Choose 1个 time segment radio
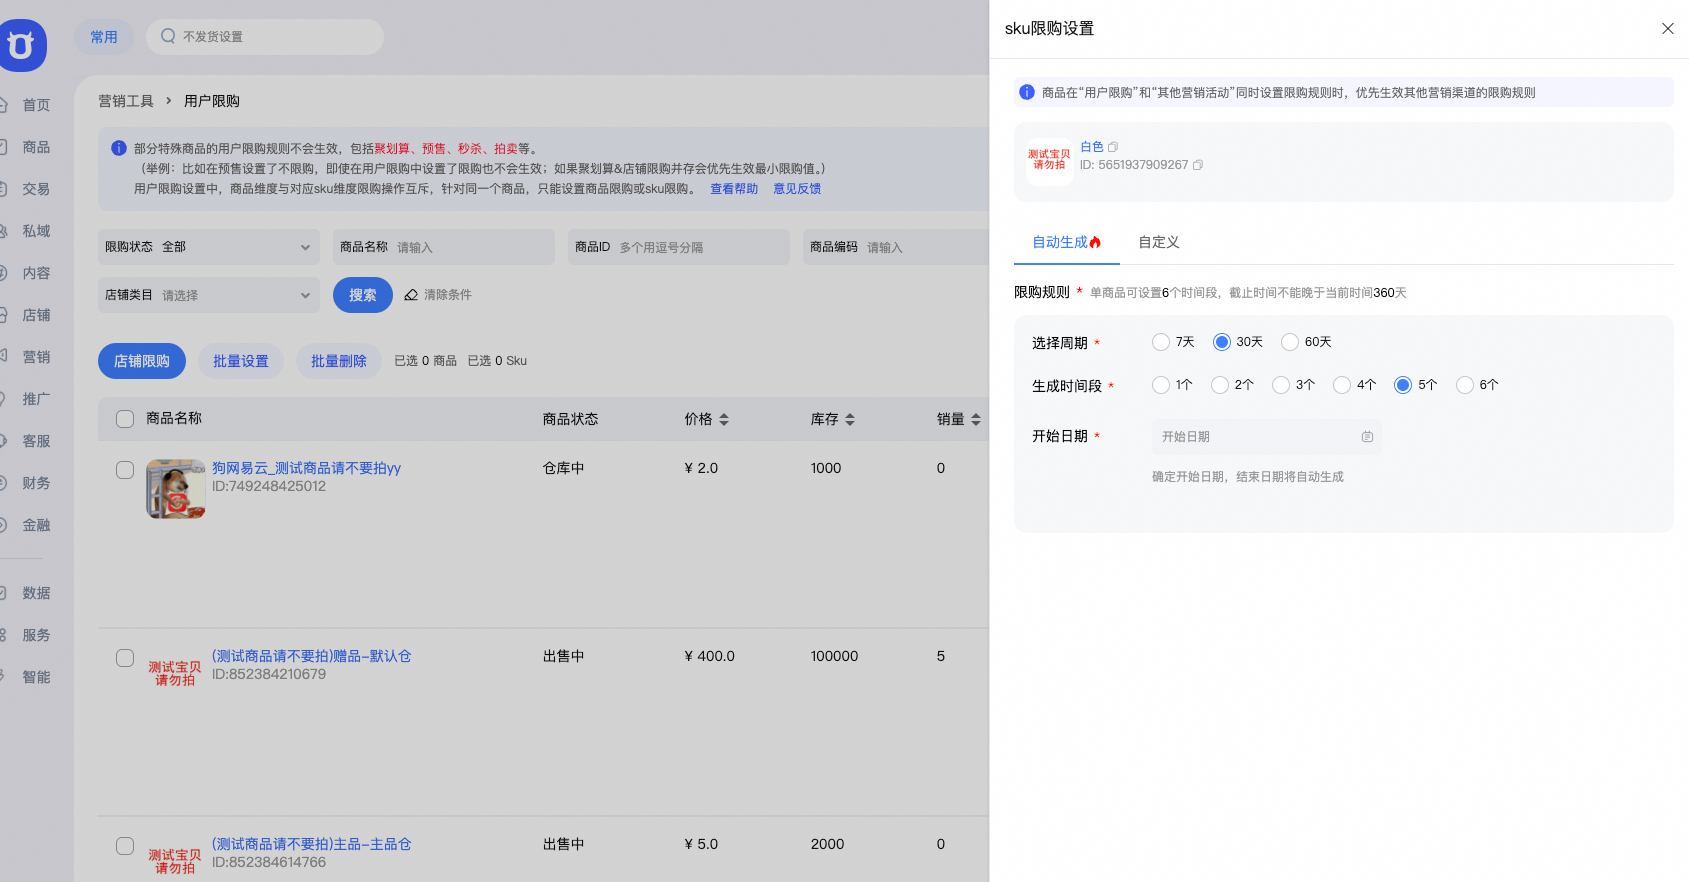The height and width of the screenshot is (882, 1689). pyautogui.click(x=1161, y=385)
